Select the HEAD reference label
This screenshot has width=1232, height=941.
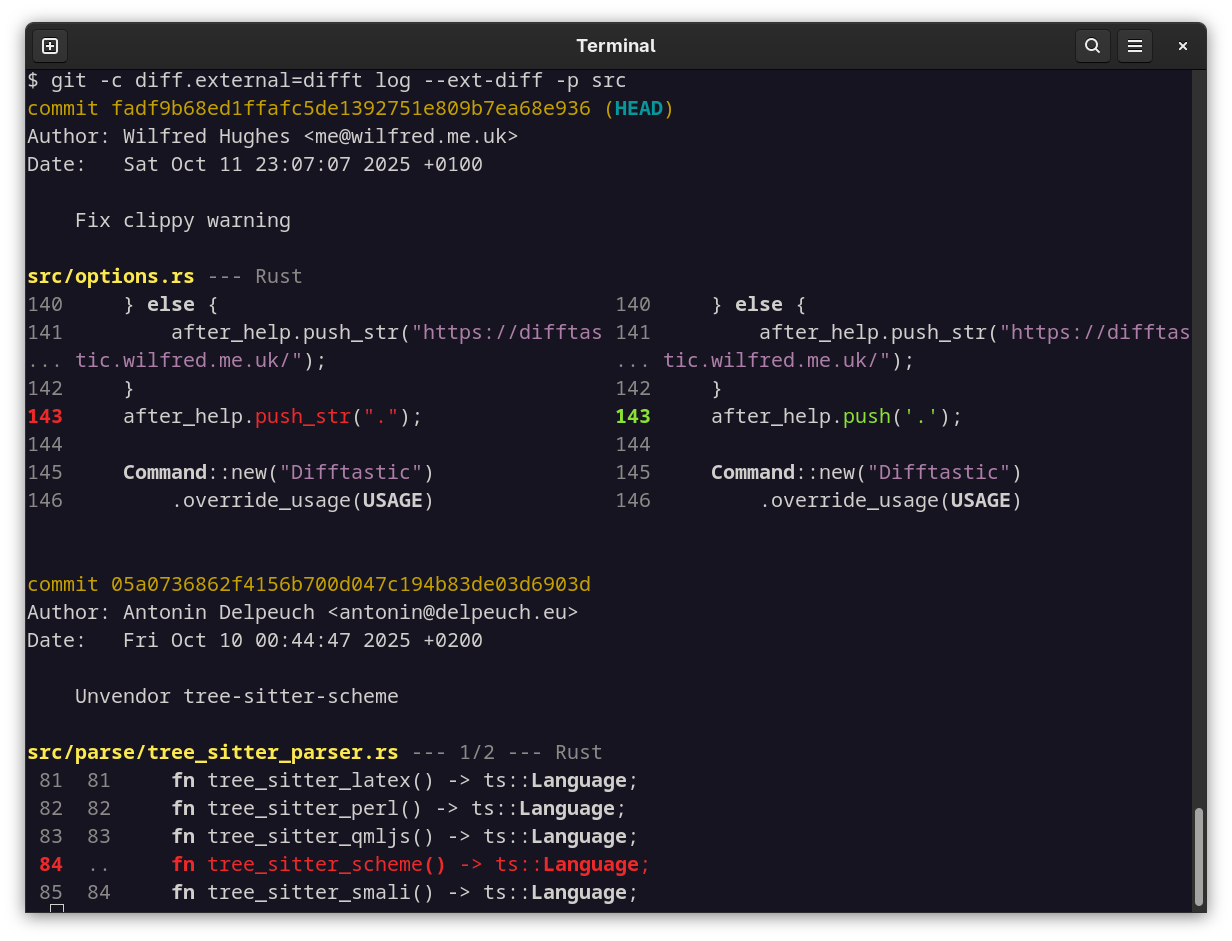639,108
